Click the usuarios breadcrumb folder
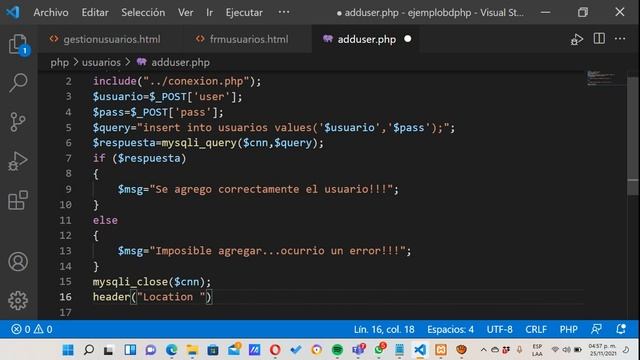640x360 pixels. coord(101,62)
